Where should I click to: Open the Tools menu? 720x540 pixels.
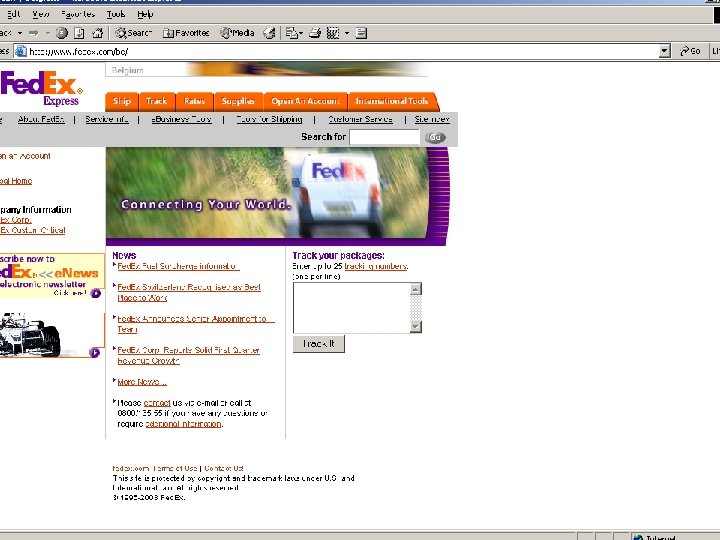click(x=116, y=14)
